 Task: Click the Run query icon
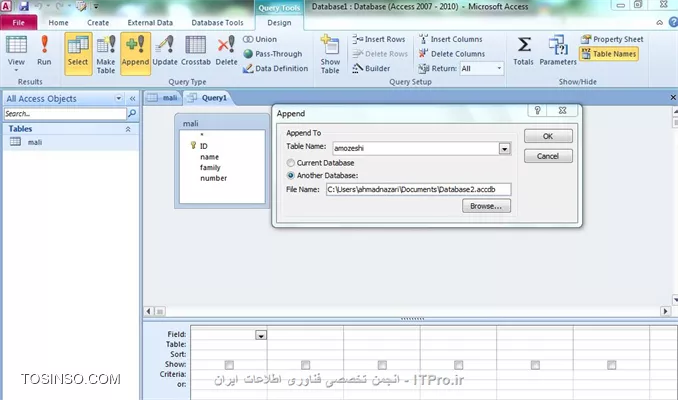click(x=44, y=46)
